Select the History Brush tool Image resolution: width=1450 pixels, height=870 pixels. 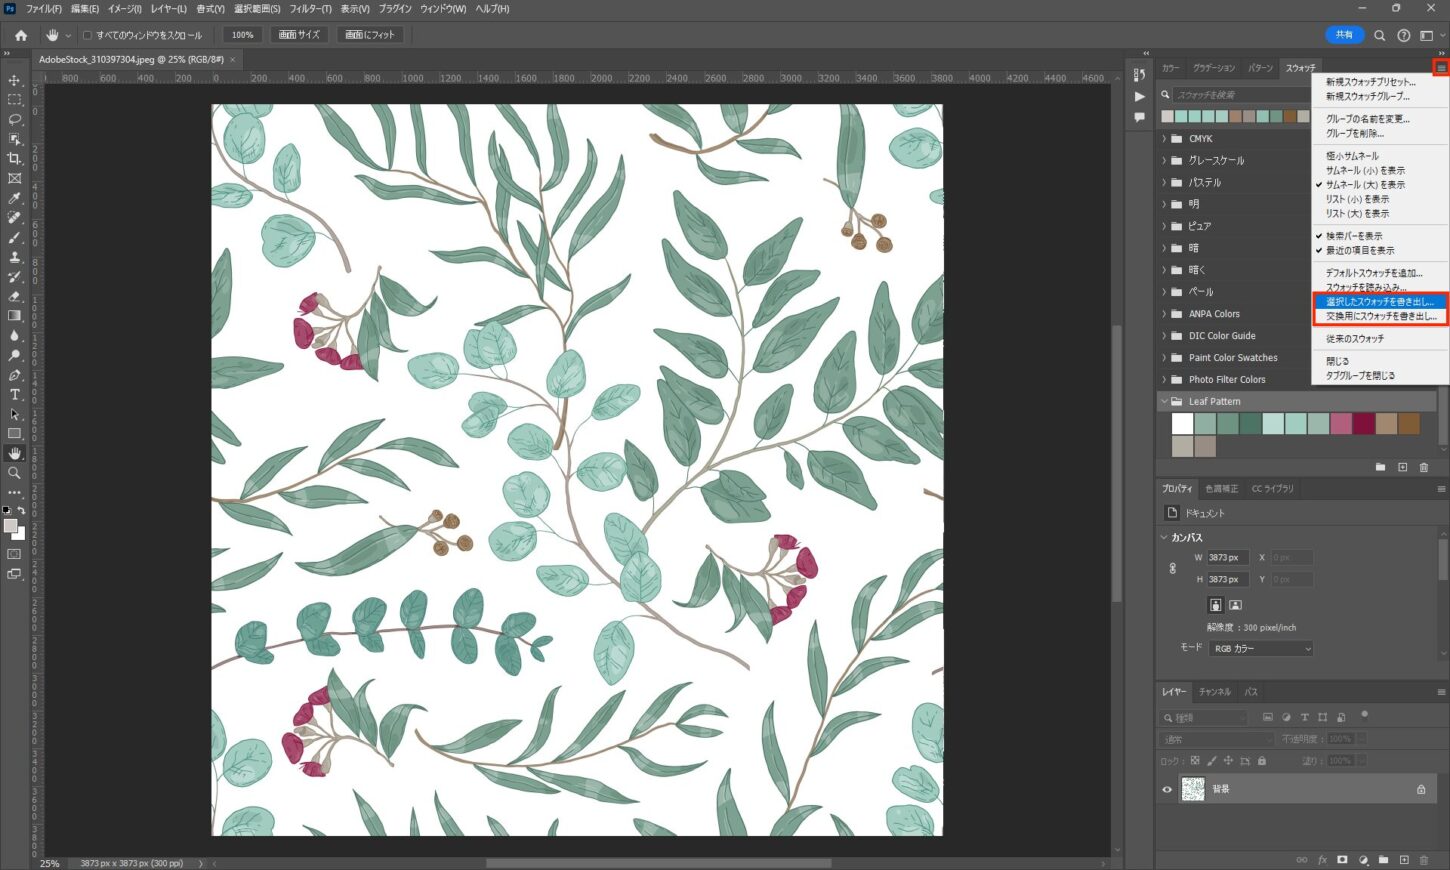point(14,276)
